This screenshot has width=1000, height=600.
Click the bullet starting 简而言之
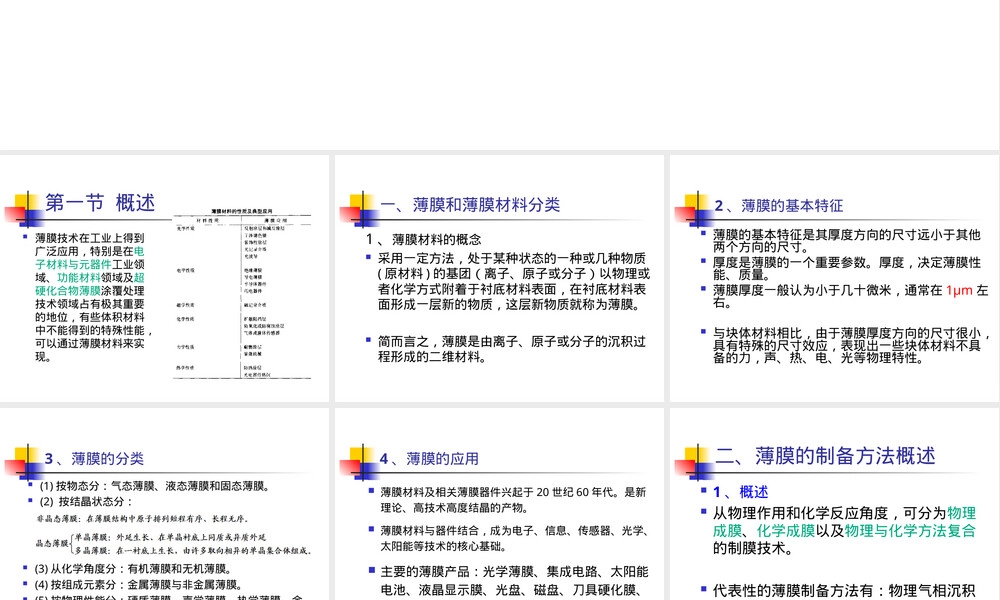512,349
